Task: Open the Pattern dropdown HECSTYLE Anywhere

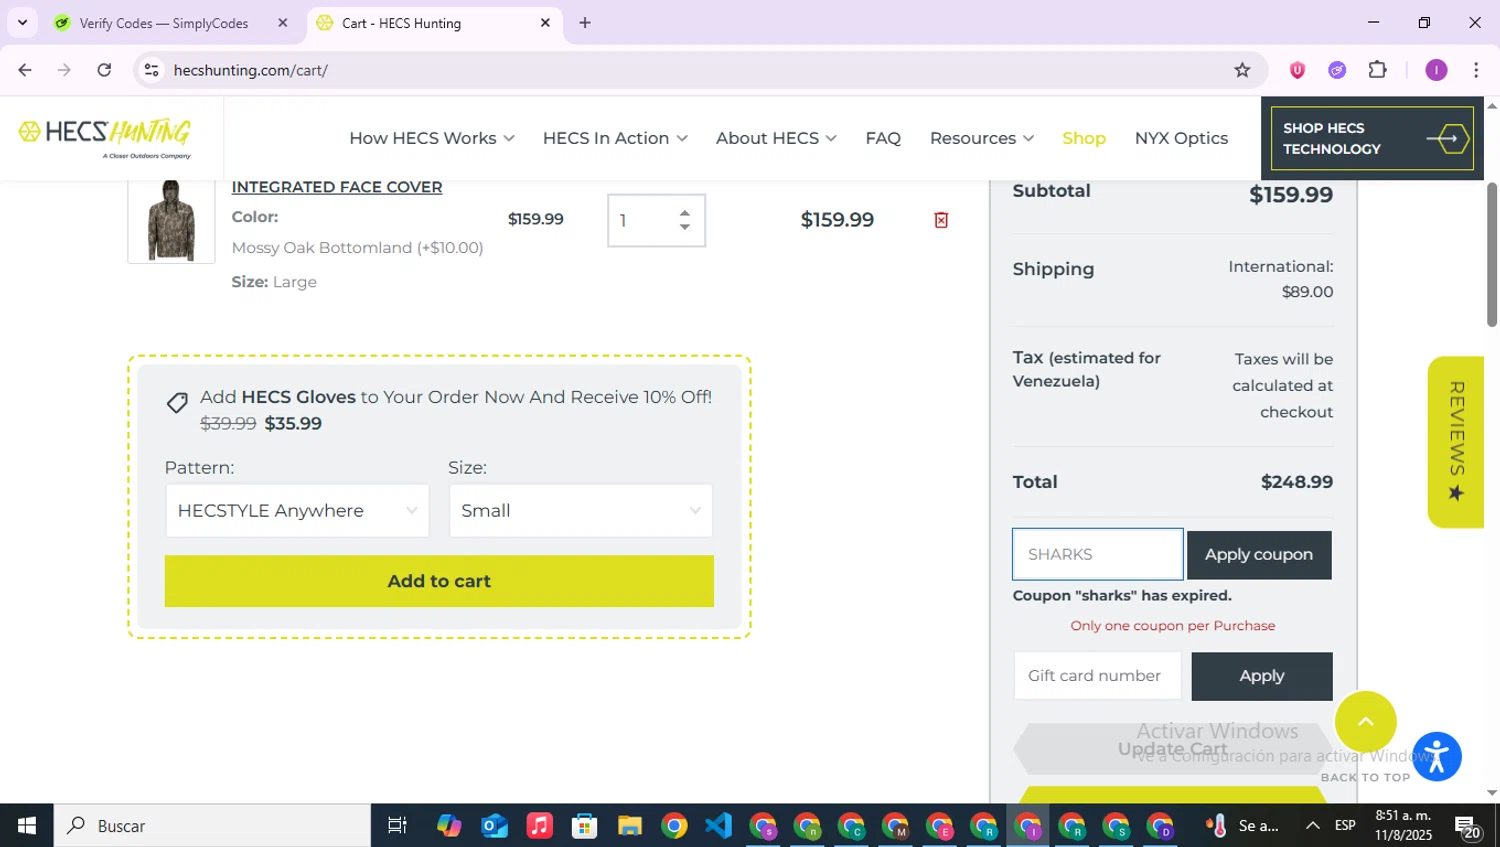Action: (x=297, y=511)
